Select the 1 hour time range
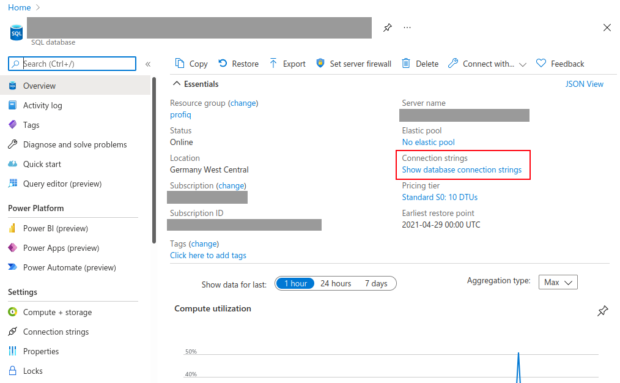Image resolution: width=620 pixels, height=383 pixels. [x=295, y=283]
